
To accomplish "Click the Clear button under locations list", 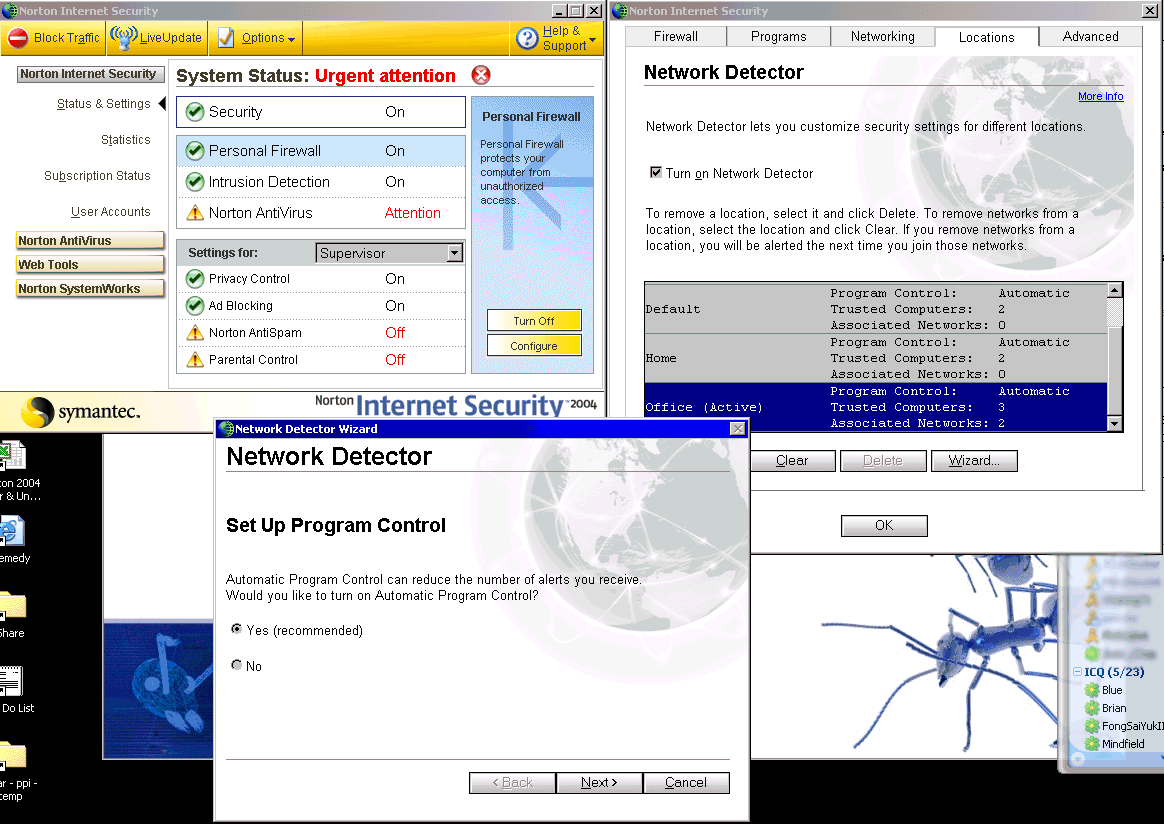I will click(x=792, y=461).
